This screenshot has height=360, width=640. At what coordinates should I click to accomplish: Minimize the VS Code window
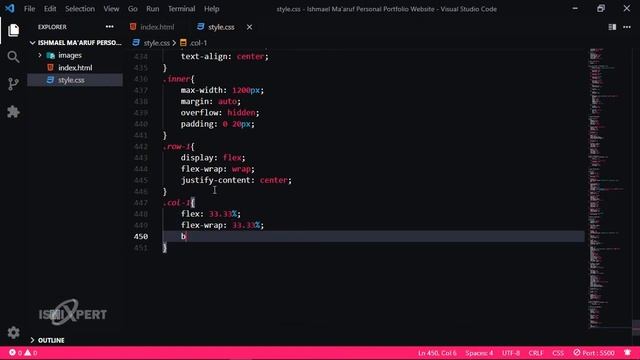point(575,9)
